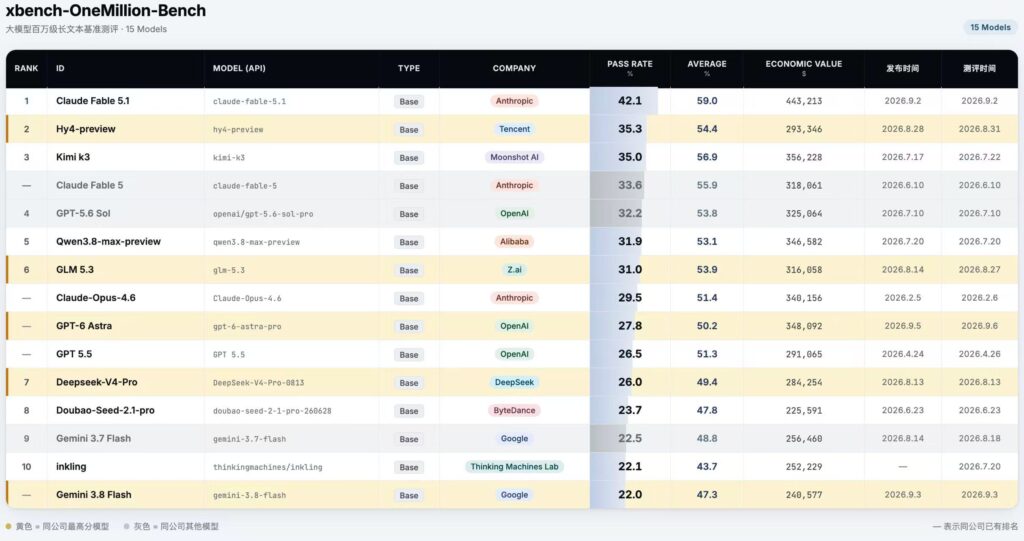This screenshot has width=1024, height=541.
Task: Select the inkling model name
Action: click(x=71, y=467)
